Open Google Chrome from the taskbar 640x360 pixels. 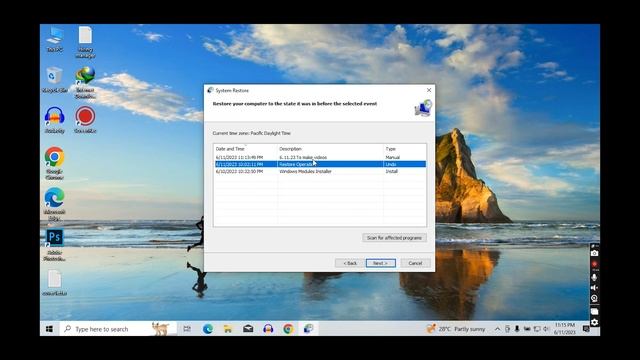point(288,329)
